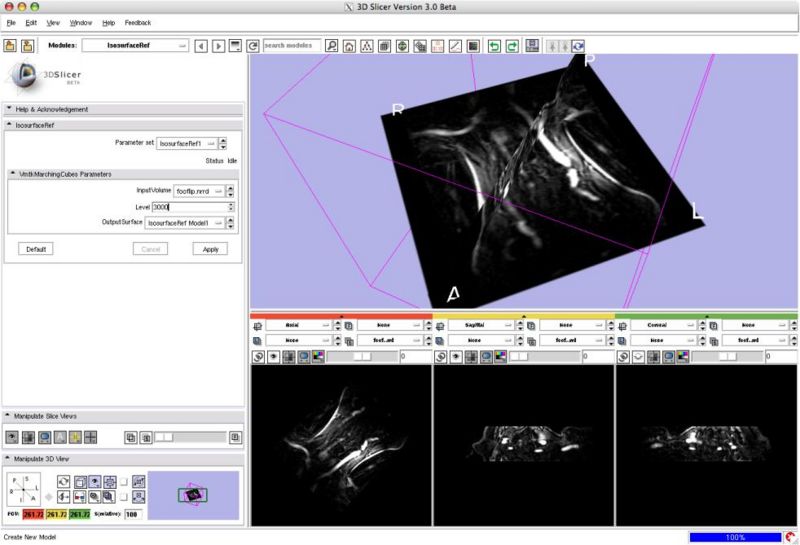Toggle orthographic view cube icon
Image resolution: width=800 pixels, height=545 pixels.
(x=80, y=481)
